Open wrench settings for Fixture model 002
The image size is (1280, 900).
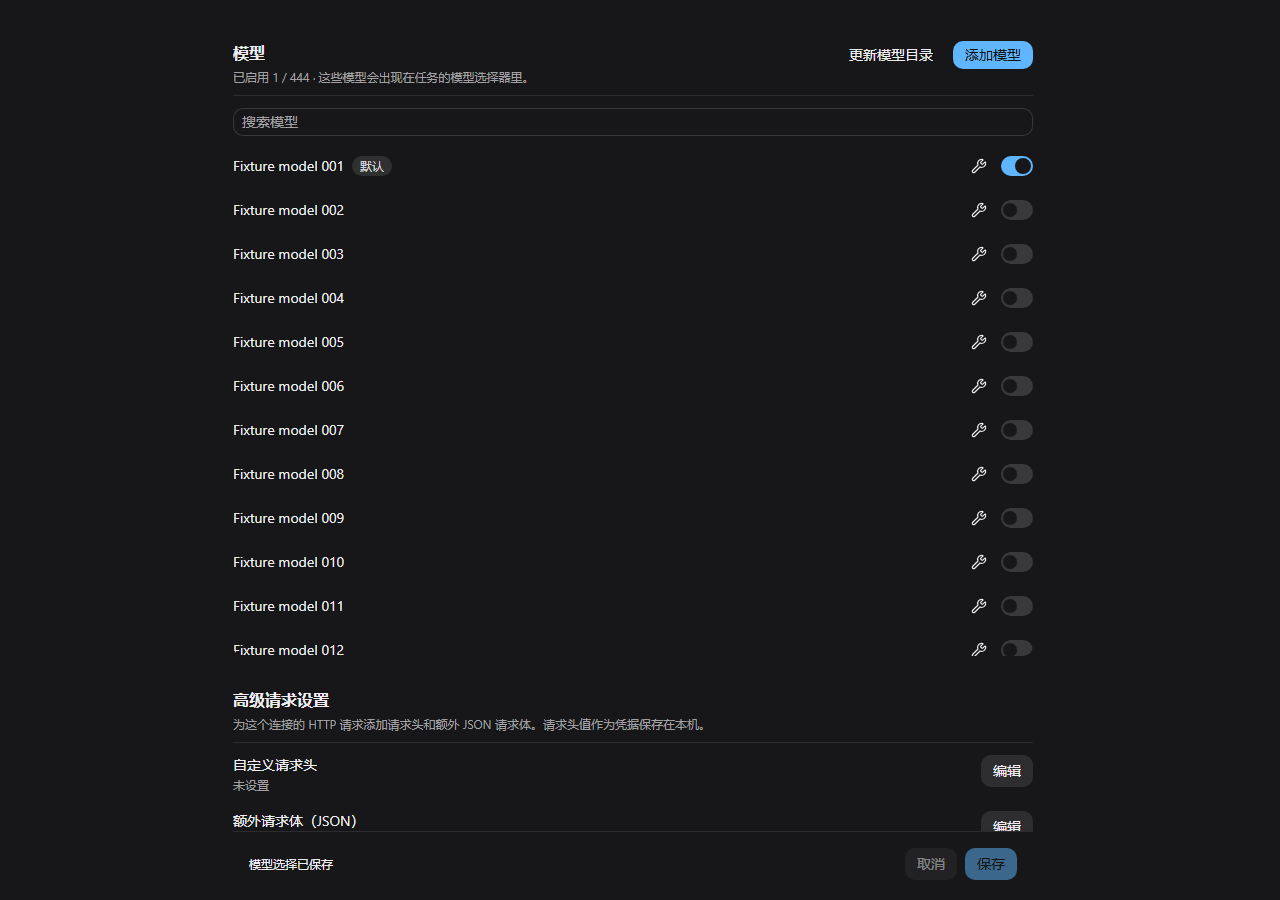point(979,210)
